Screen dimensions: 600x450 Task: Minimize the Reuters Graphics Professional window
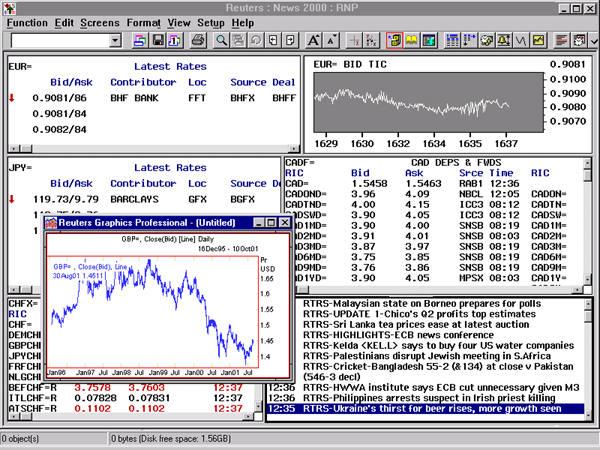tap(259, 222)
